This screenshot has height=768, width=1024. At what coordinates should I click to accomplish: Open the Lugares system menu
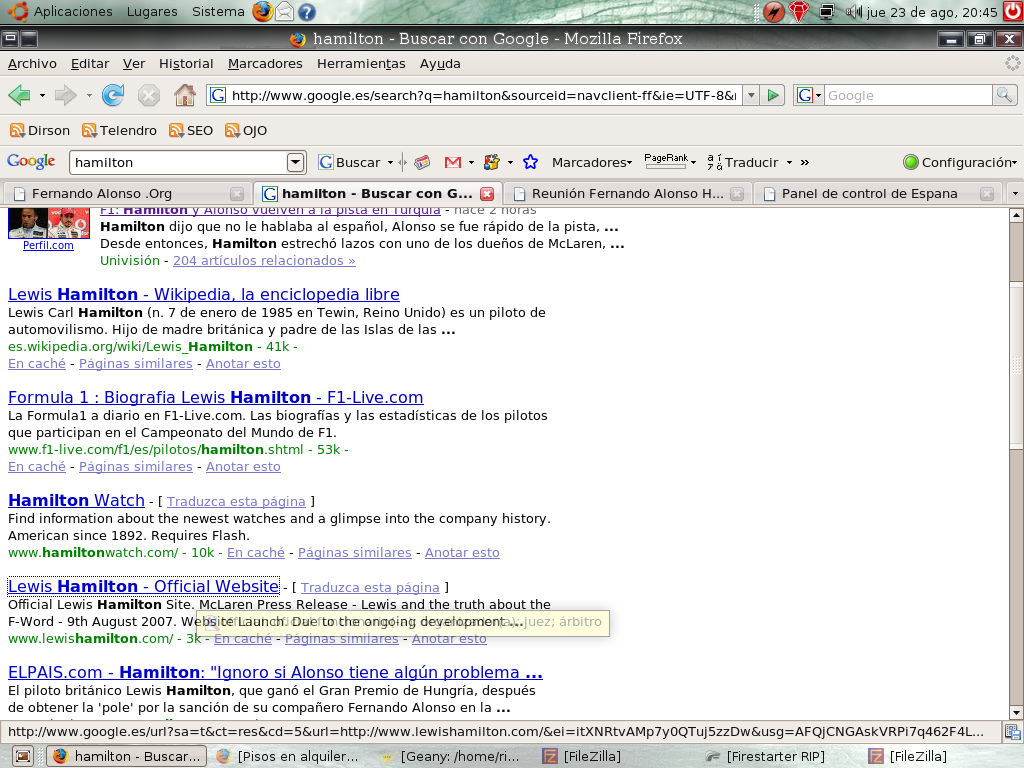tap(152, 11)
